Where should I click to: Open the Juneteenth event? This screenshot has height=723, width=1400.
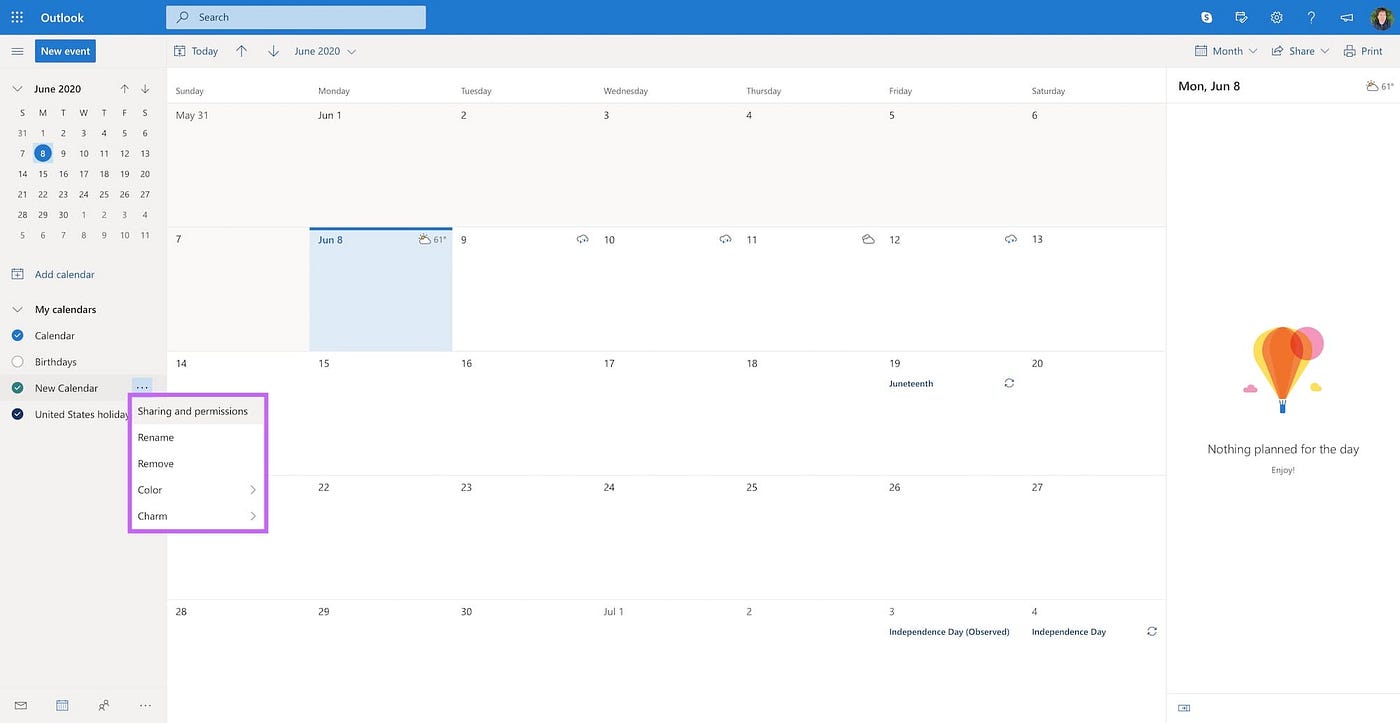[x=911, y=383]
